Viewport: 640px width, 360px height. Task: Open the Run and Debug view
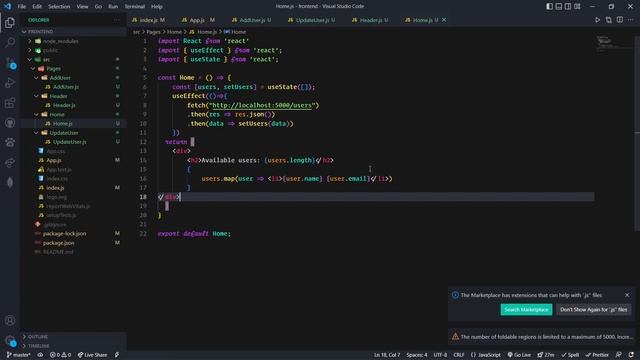pos(10,82)
